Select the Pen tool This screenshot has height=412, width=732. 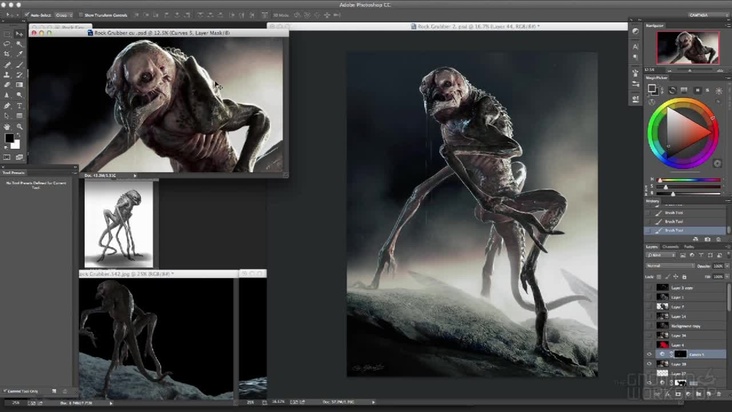click(x=7, y=106)
